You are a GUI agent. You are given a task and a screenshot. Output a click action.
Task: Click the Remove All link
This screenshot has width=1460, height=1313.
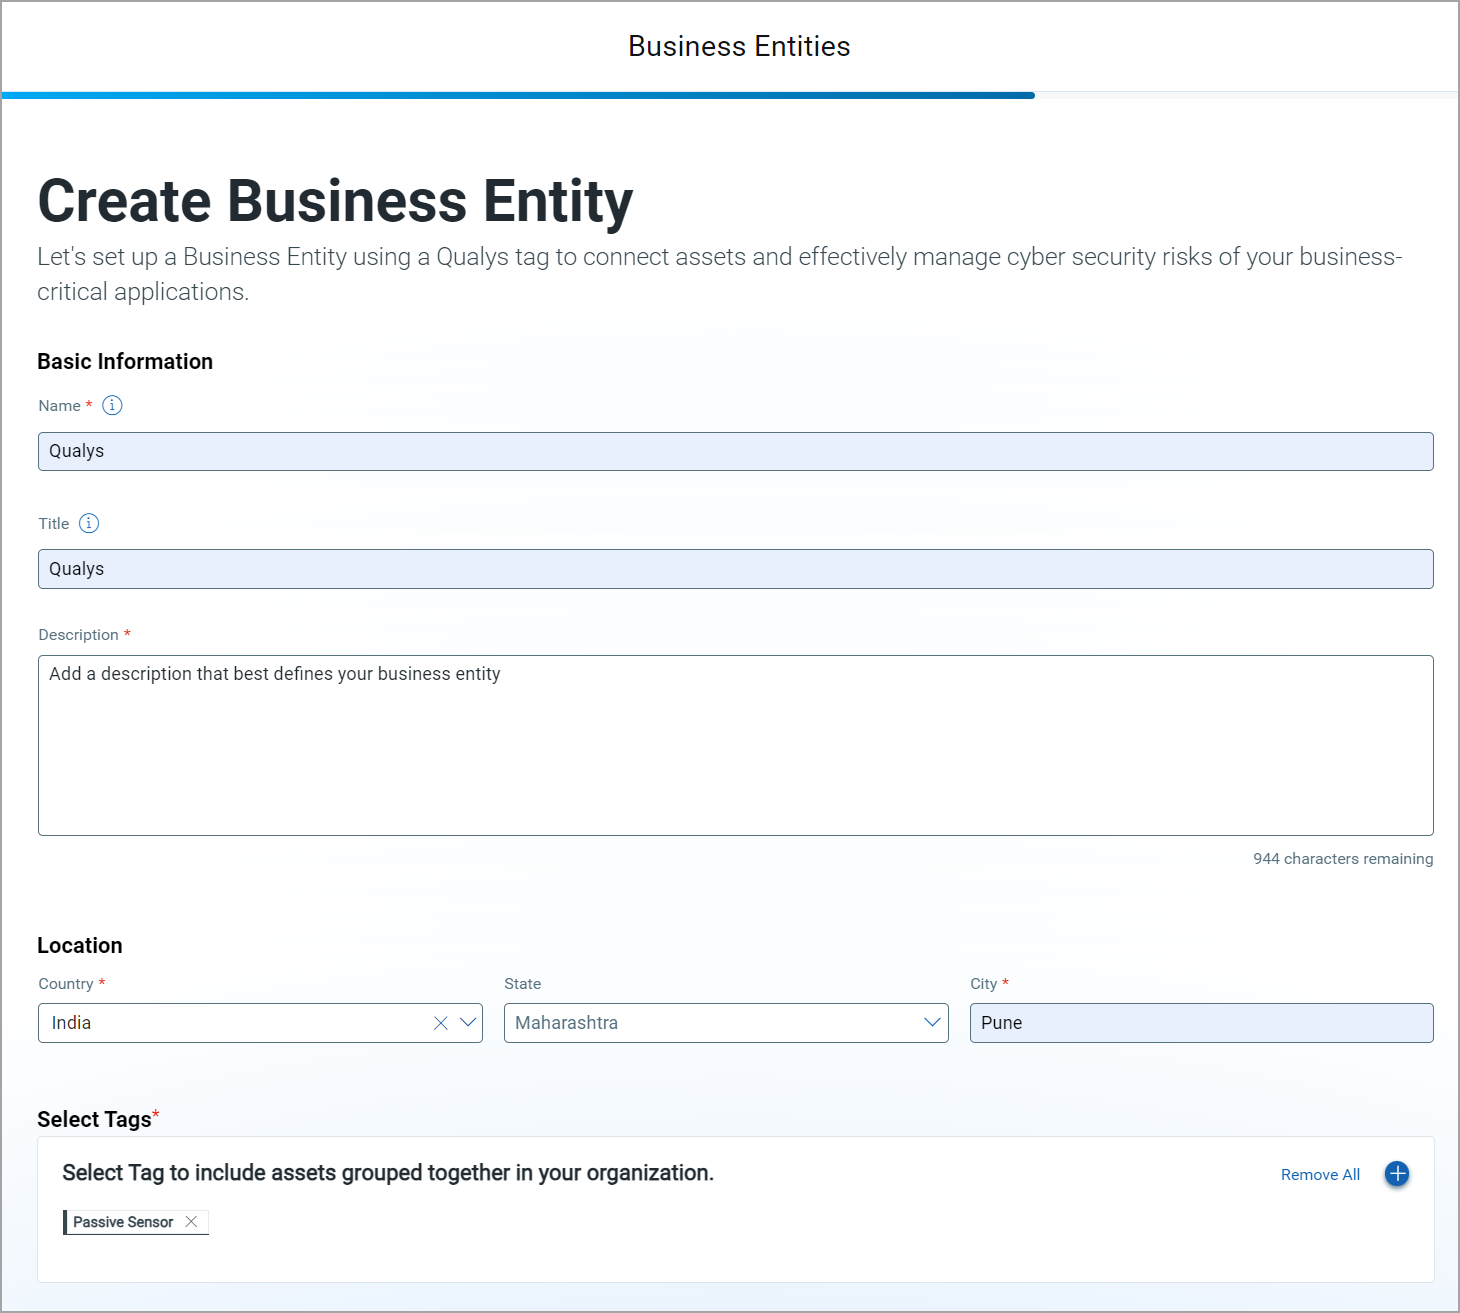(1320, 1175)
